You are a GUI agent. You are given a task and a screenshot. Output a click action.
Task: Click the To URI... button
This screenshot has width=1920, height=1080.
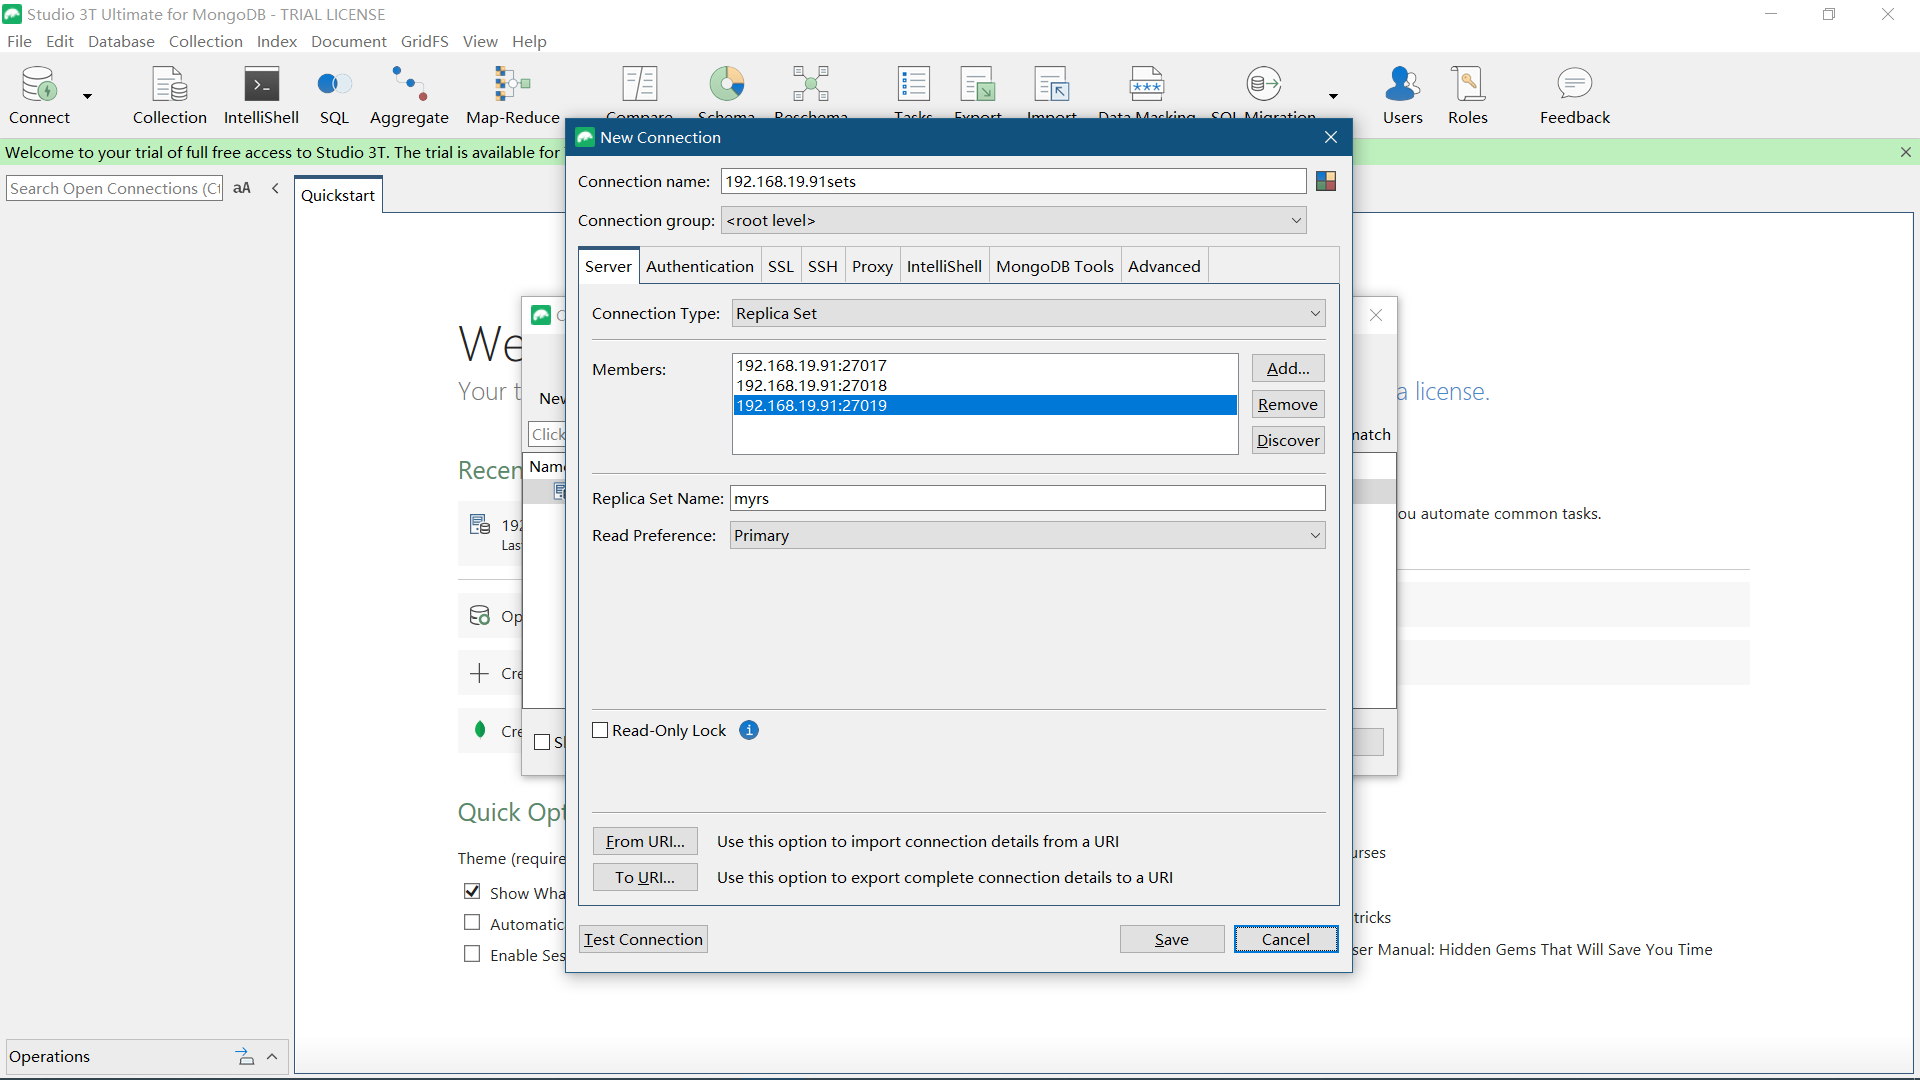[x=645, y=877]
